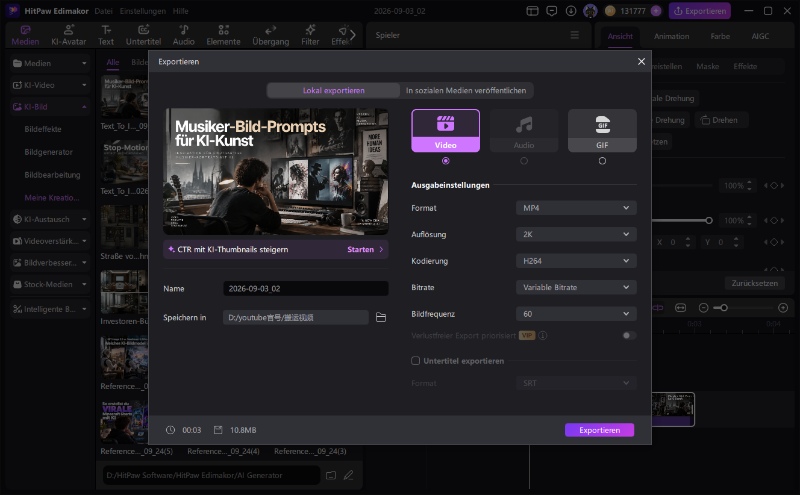800x495 pixels.
Task: Click the download icon in title bar
Action: click(x=571, y=11)
